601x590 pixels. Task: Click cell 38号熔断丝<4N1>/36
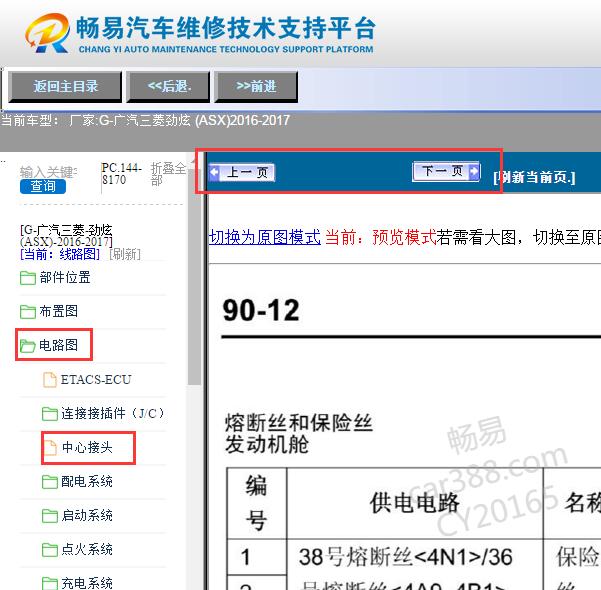(x=406, y=557)
